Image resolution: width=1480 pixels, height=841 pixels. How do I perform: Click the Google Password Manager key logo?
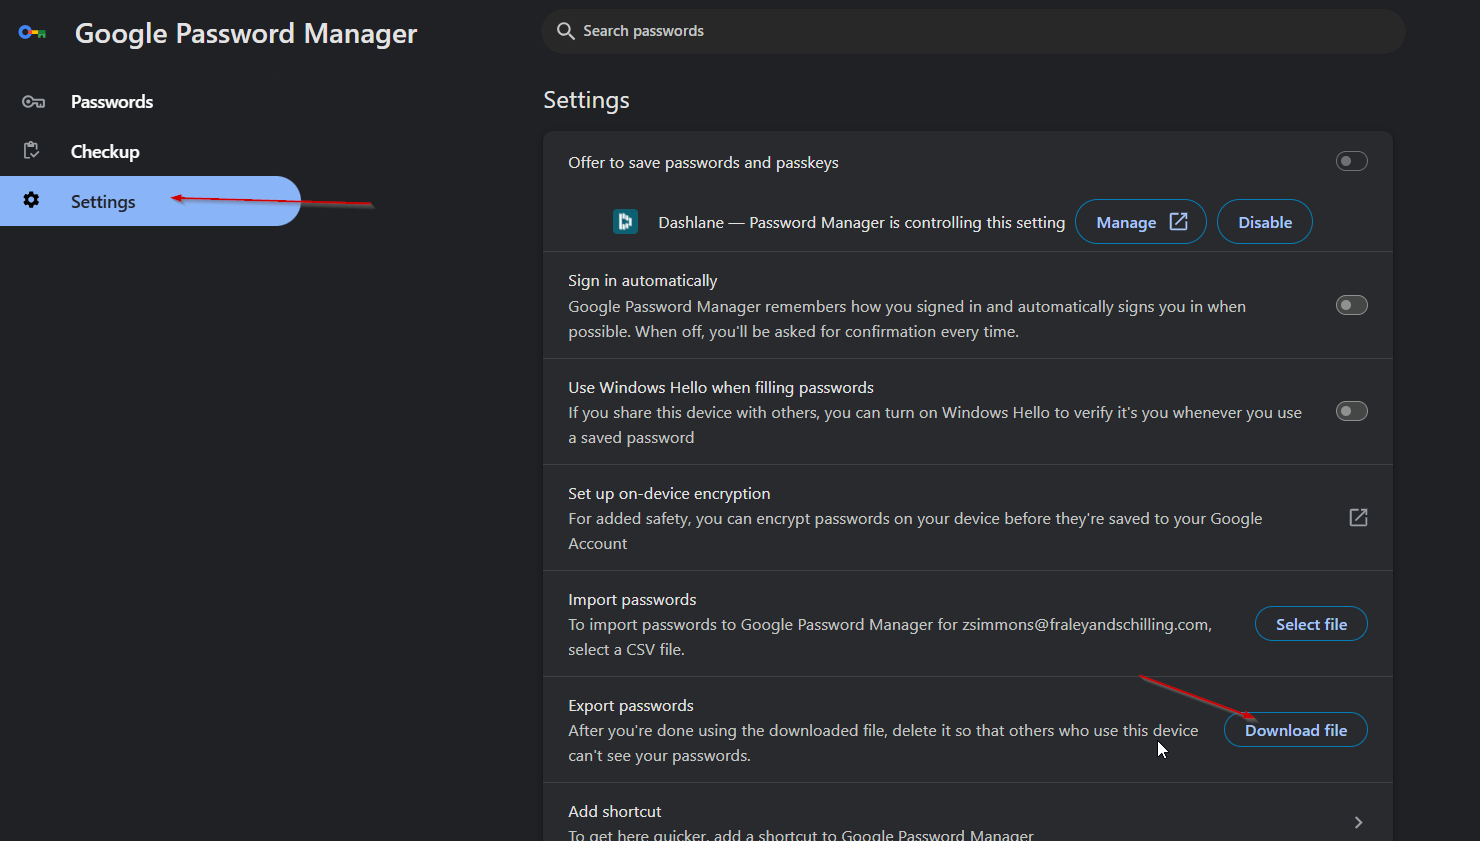tap(32, 33)
